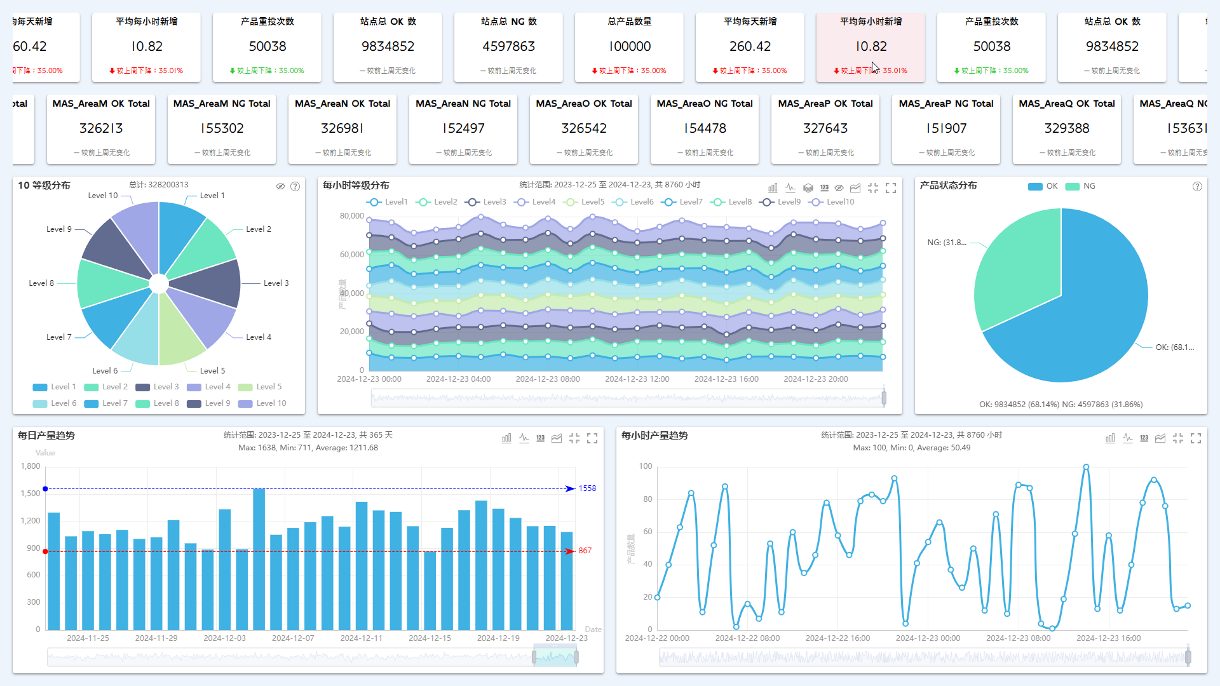
Task: Click restore icon in 每日产量趋势 toolbar
Action: 574,437
